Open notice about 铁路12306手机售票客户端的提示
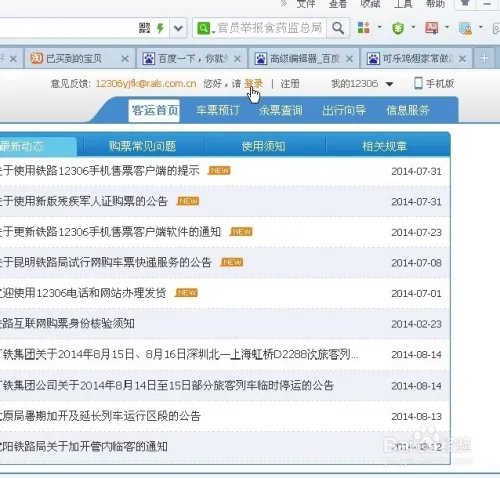Viewport: 500px width, 478px height. [100, 171]
